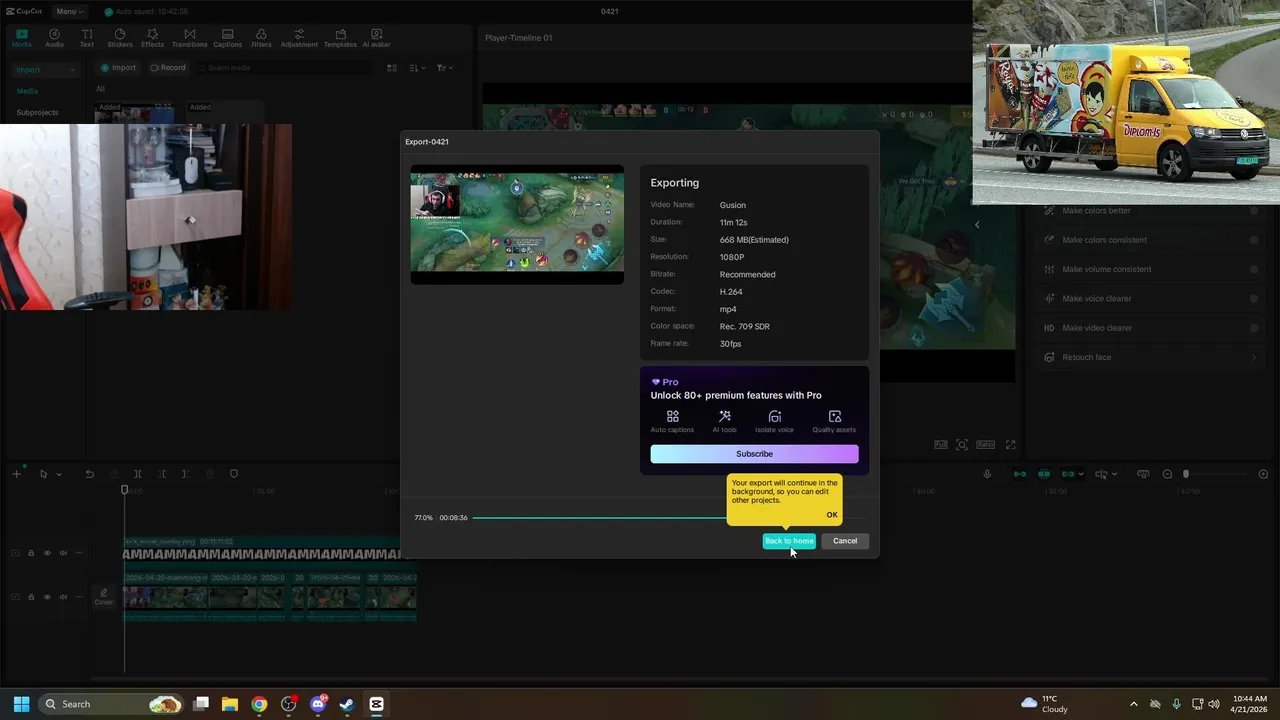Open the Windows Start menu

point(21,704)
